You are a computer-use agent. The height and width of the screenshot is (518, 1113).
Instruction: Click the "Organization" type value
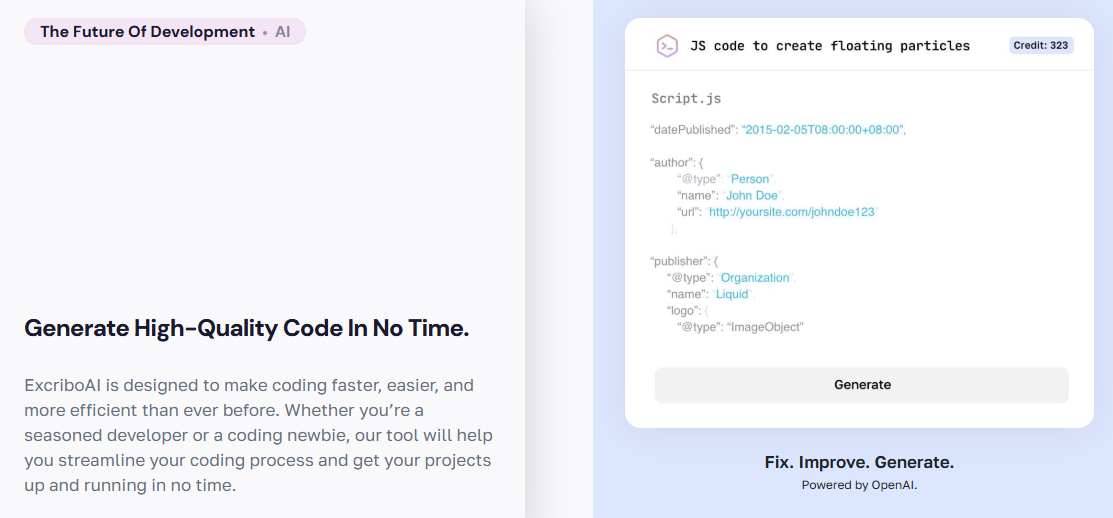tap(755, 278)
